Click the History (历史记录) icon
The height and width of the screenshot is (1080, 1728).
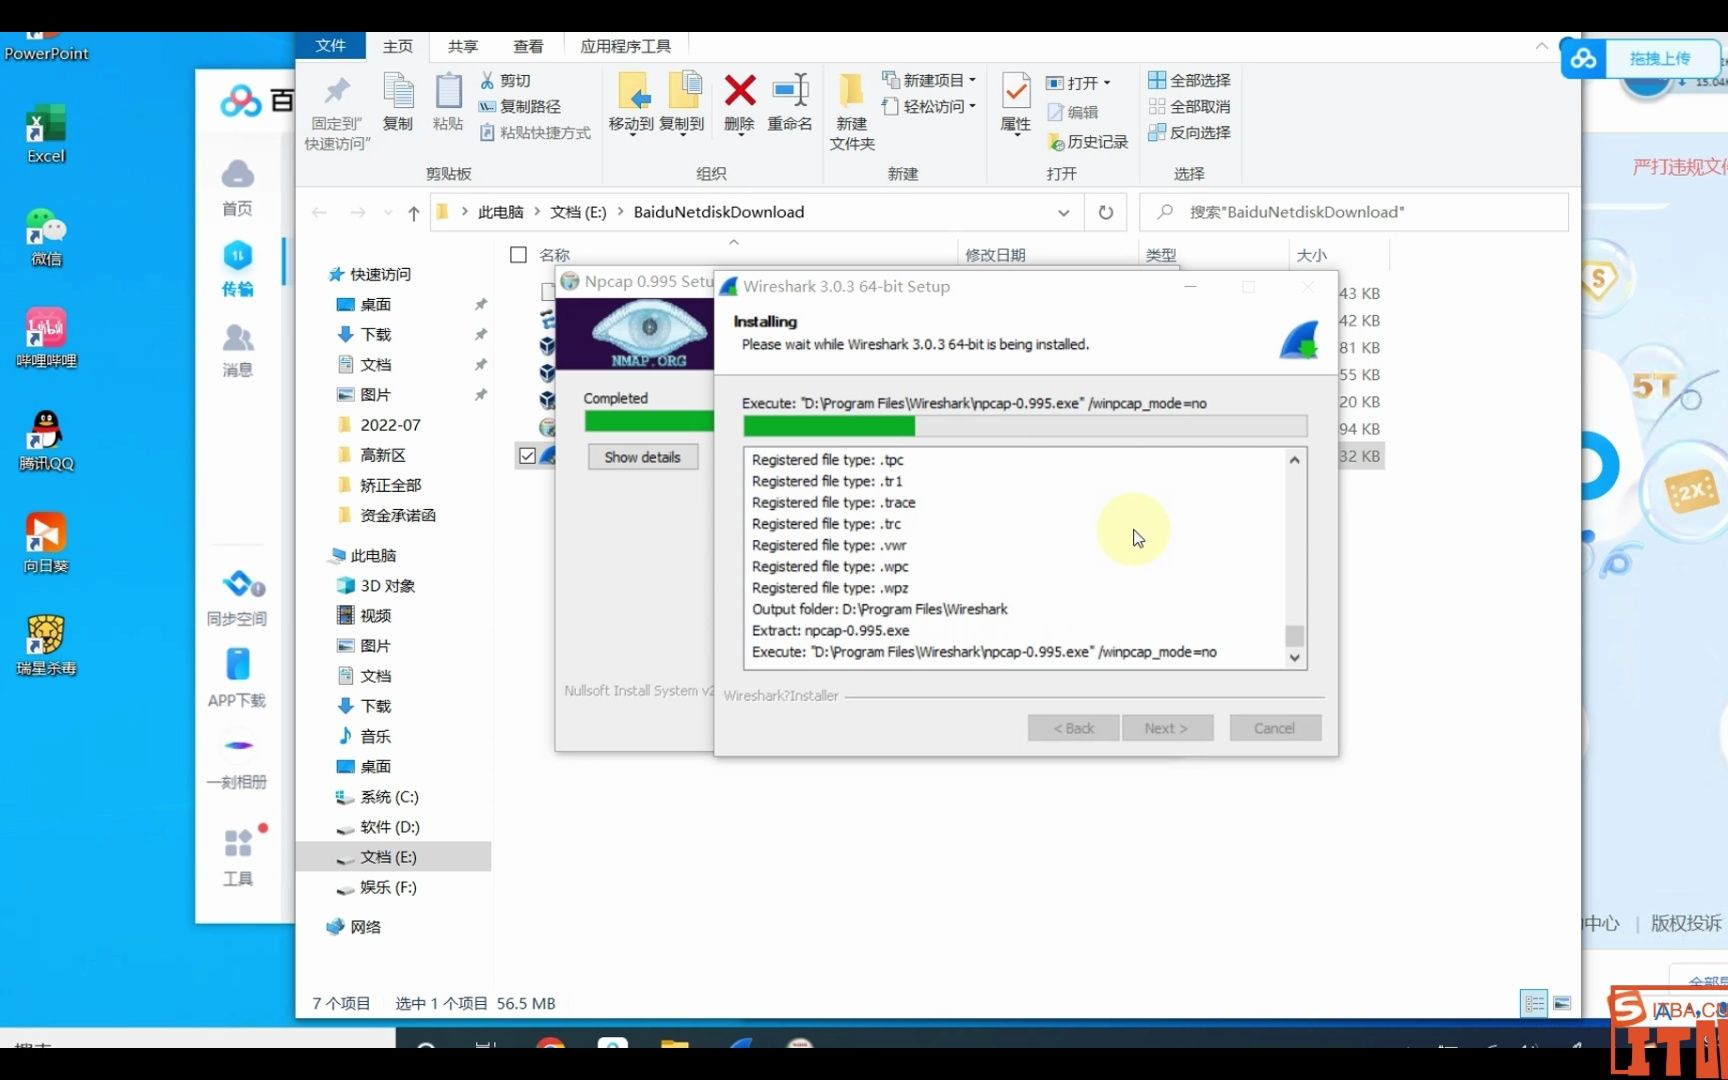(x=1056, y=142)
